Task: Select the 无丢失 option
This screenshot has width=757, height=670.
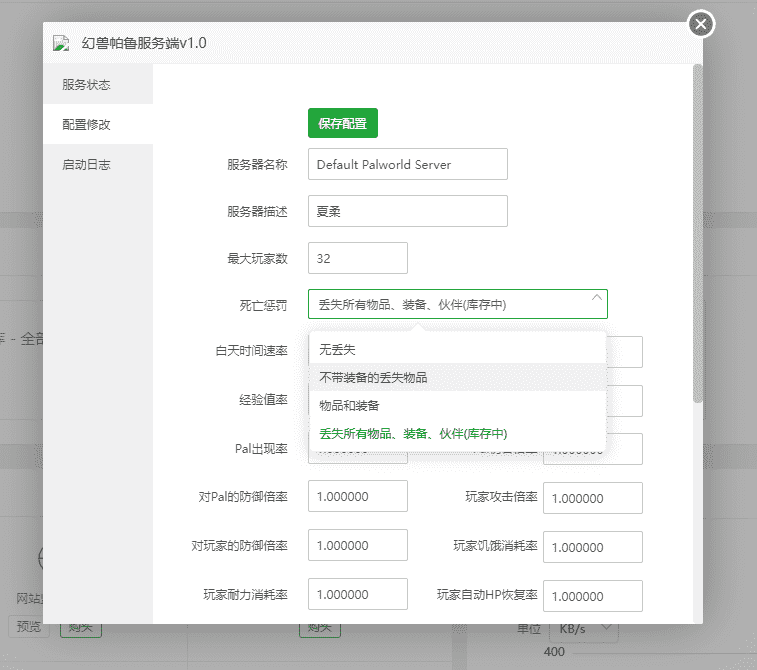Action: pos(457,349)
